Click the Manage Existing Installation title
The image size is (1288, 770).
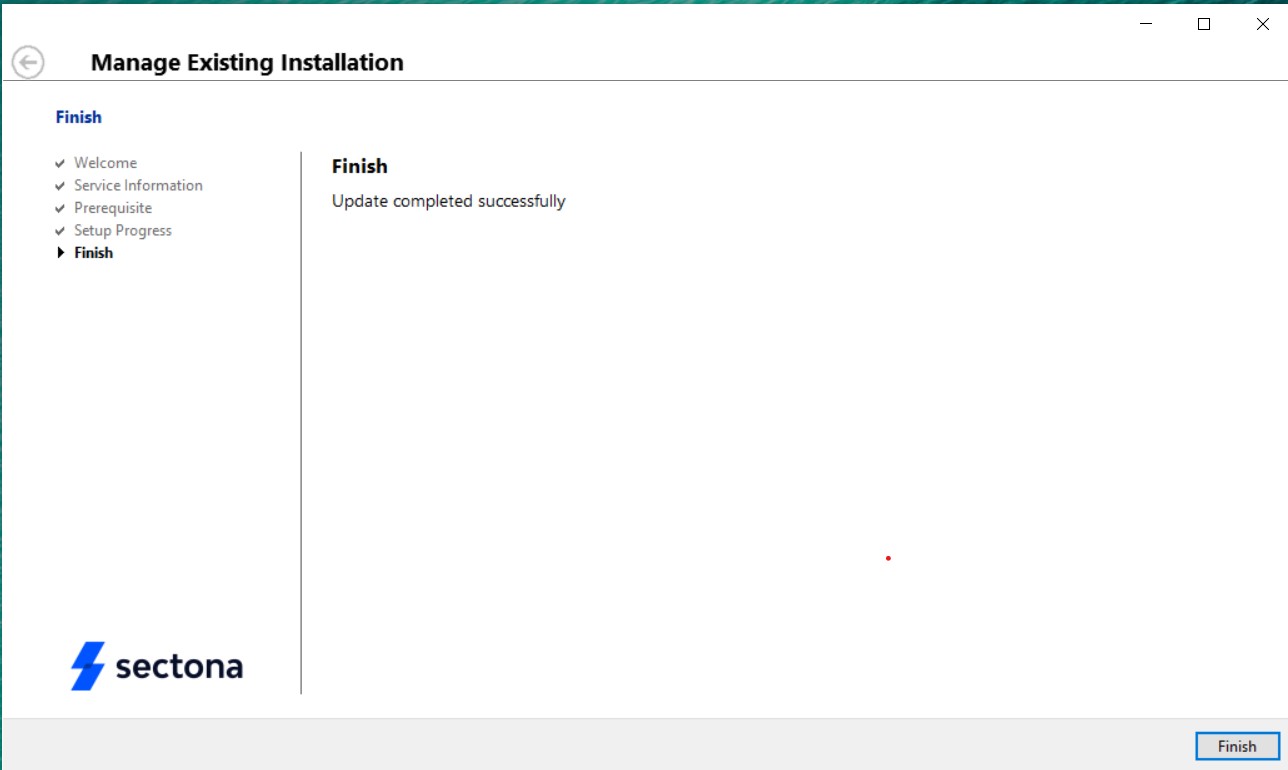click(246, 62)
